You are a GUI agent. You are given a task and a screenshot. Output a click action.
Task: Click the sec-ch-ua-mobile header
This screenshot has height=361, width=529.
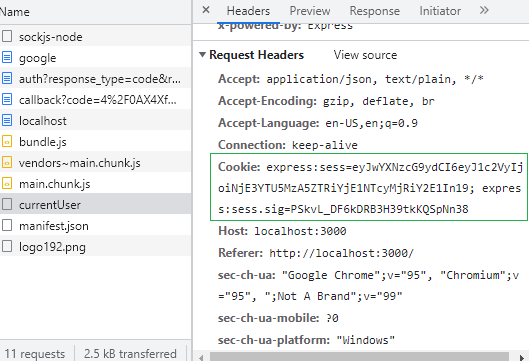278,318
